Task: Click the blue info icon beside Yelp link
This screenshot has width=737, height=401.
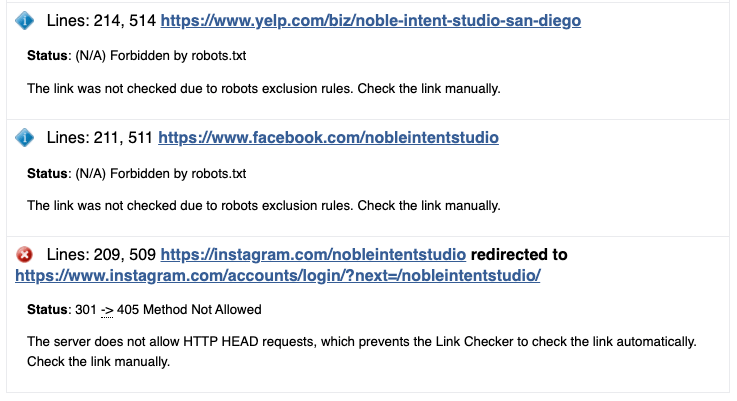Action: click(25, 20)
